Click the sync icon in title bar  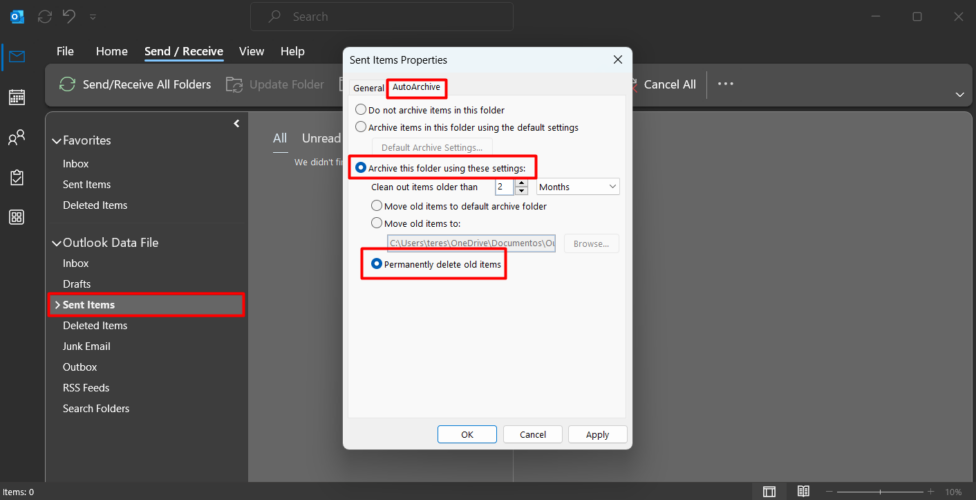(45, 17)
